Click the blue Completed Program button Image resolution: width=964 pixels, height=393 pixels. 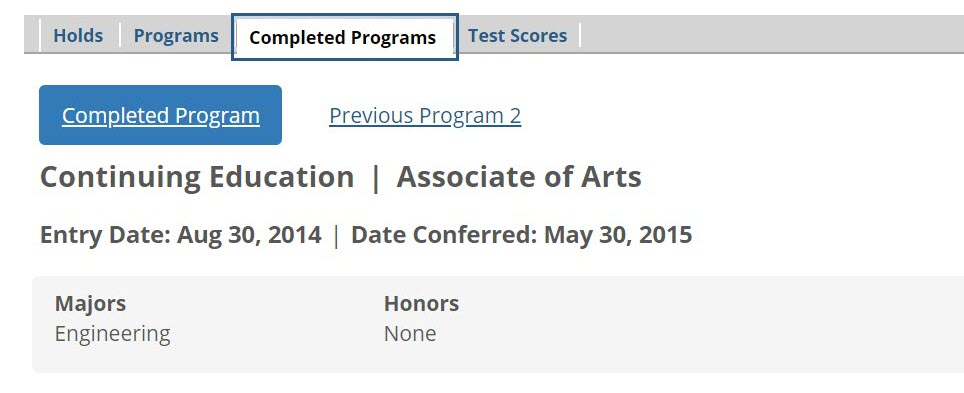(160, 115)
